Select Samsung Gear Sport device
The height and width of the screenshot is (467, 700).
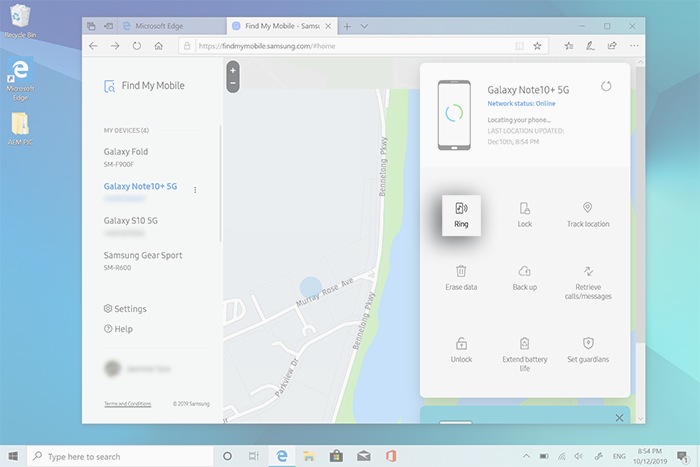[143, 261]
